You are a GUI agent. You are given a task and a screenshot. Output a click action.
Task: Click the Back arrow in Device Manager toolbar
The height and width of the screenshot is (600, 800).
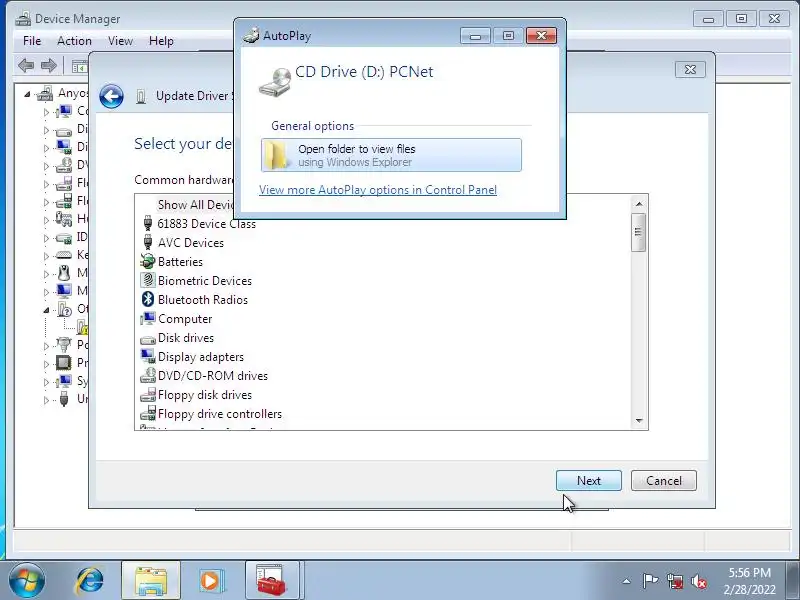pos(26,65)
